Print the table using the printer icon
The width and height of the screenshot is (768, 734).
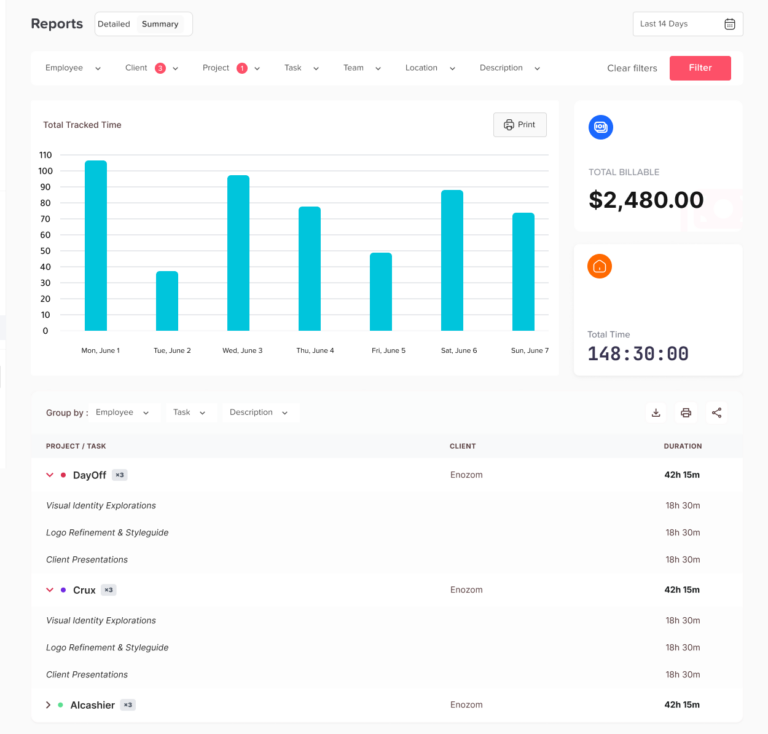pos(686,413)
